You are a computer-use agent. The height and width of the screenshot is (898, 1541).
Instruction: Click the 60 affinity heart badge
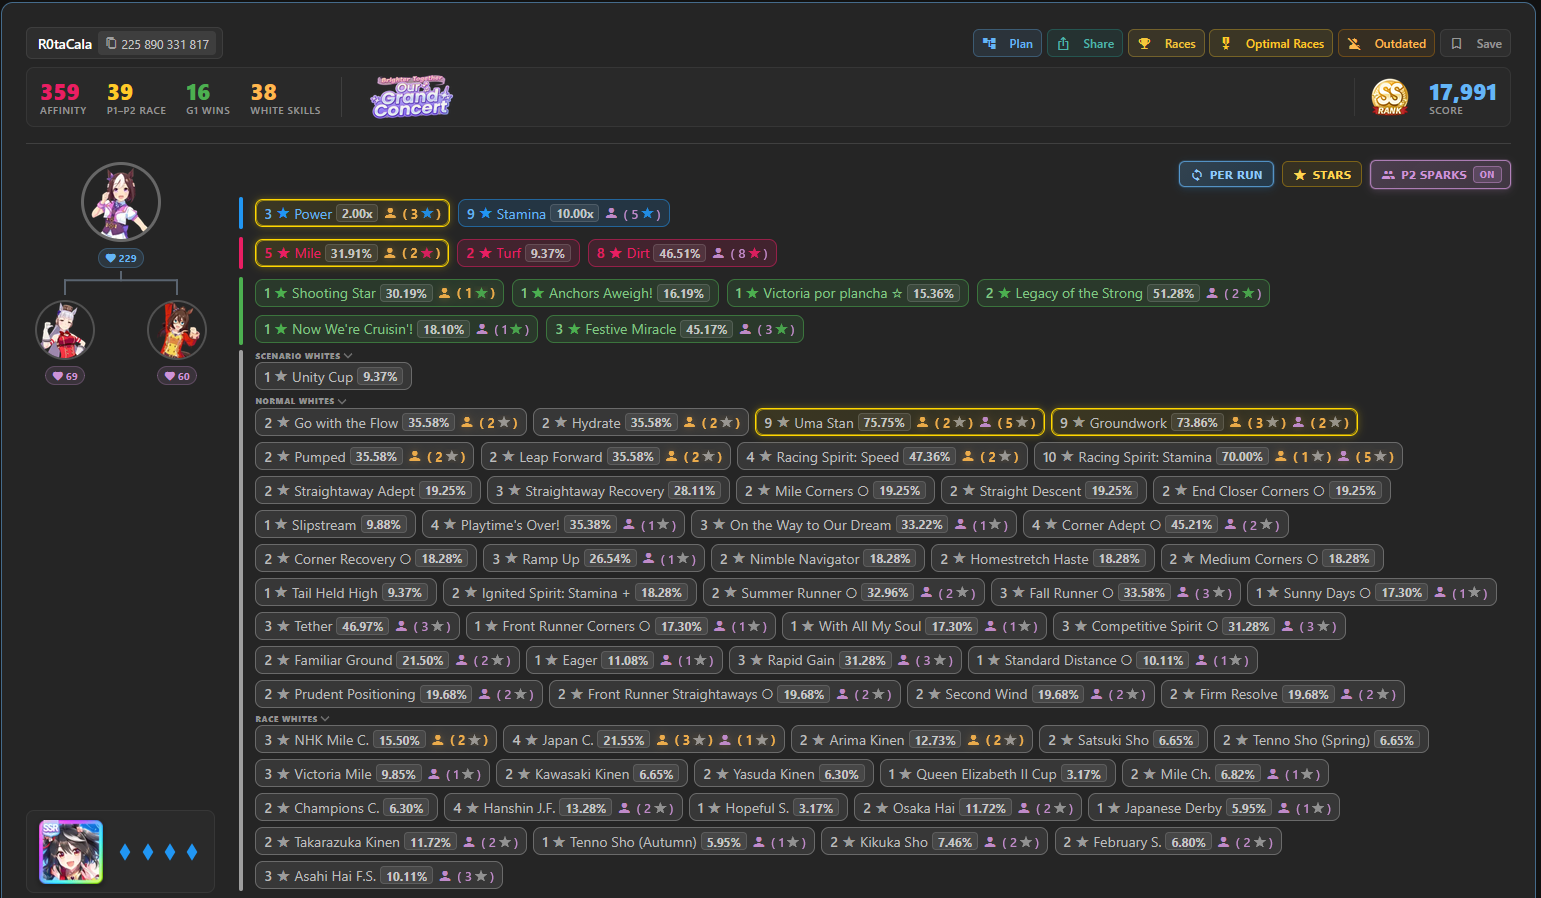tap(177, 376)
